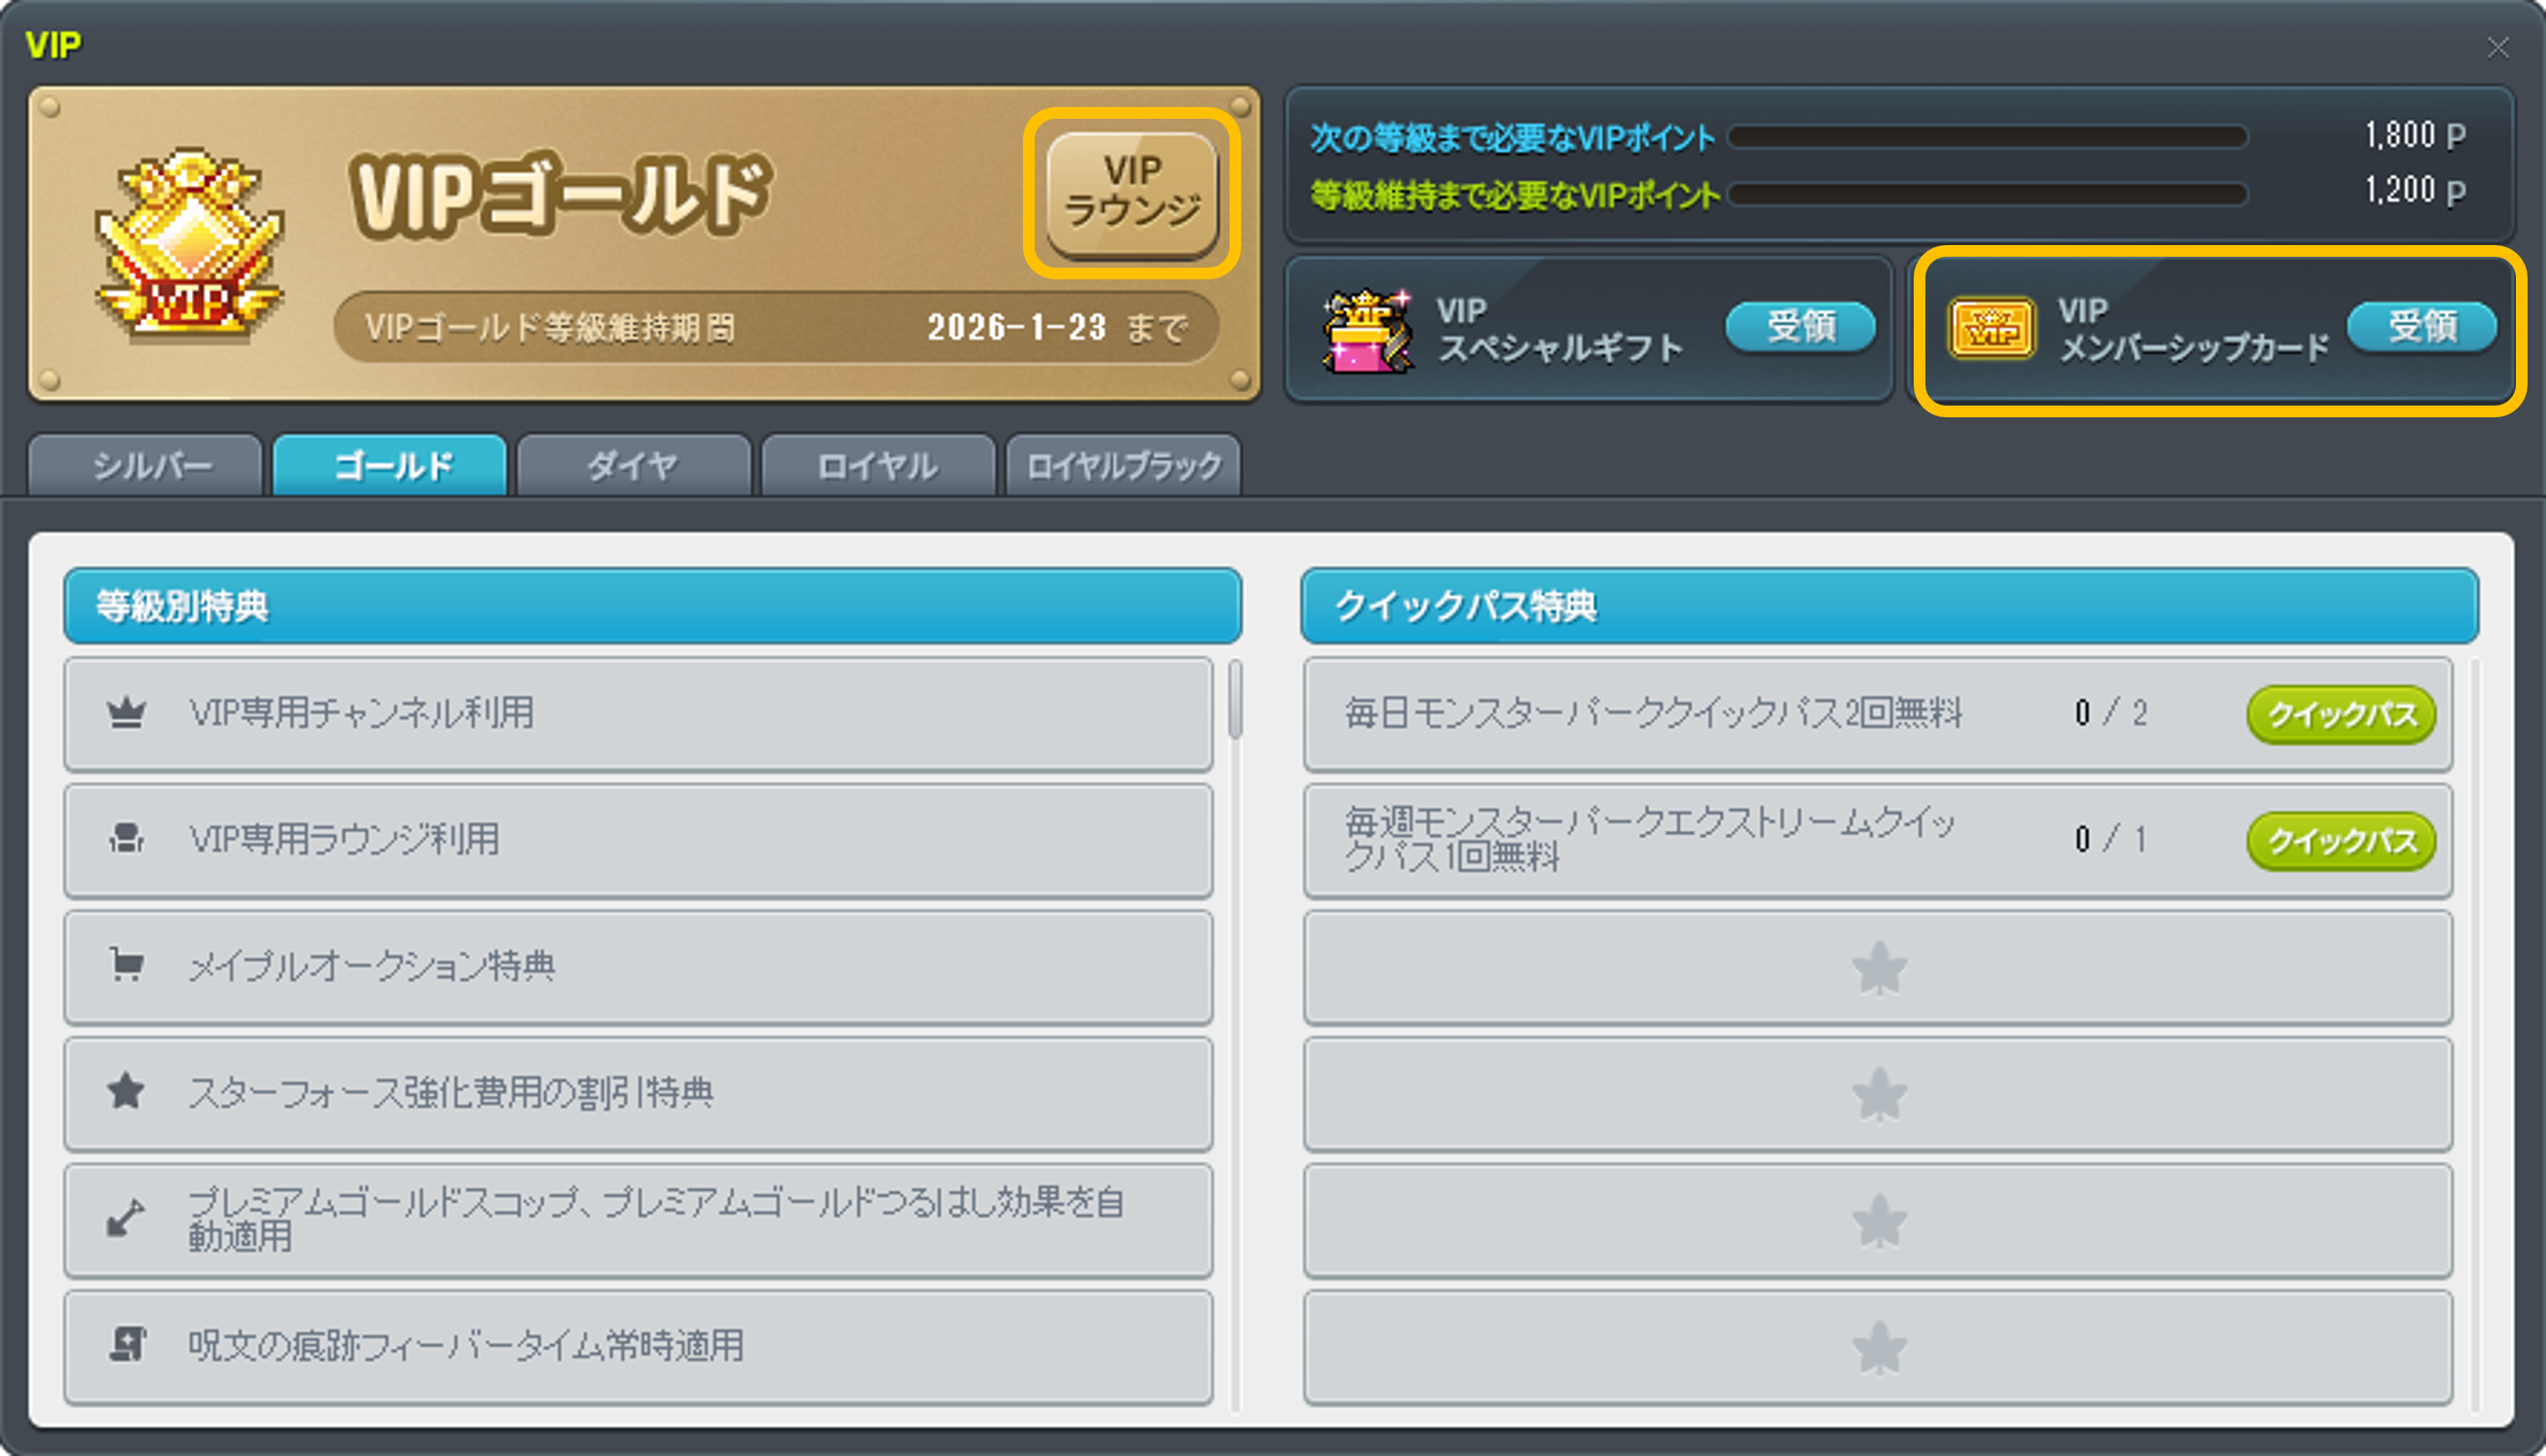Select the ロイヤルブラック tab
Image resolution: width=2546 pixels, height=1456 pixels.
(x=1123, y=465)
